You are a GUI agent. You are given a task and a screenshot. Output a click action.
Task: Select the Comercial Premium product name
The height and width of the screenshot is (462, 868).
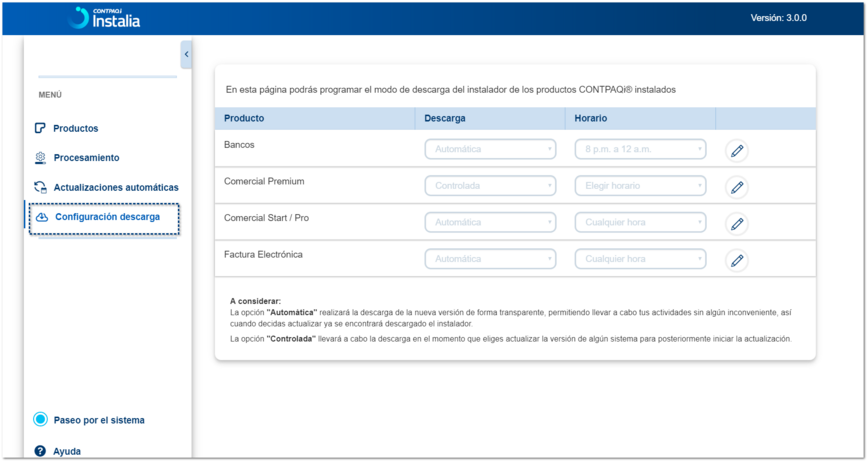pyautogui.click(x=264, y=181)
